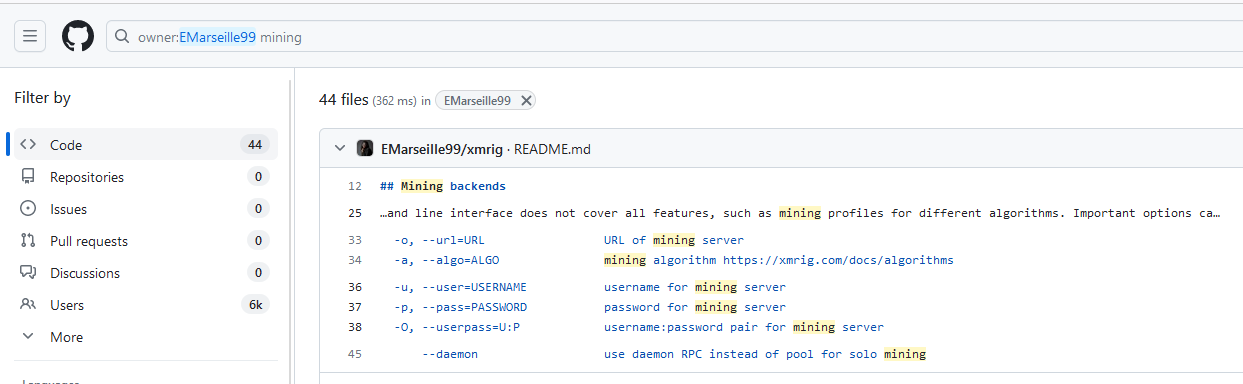Click the Discussions speech bubble icon

point(28,273)
